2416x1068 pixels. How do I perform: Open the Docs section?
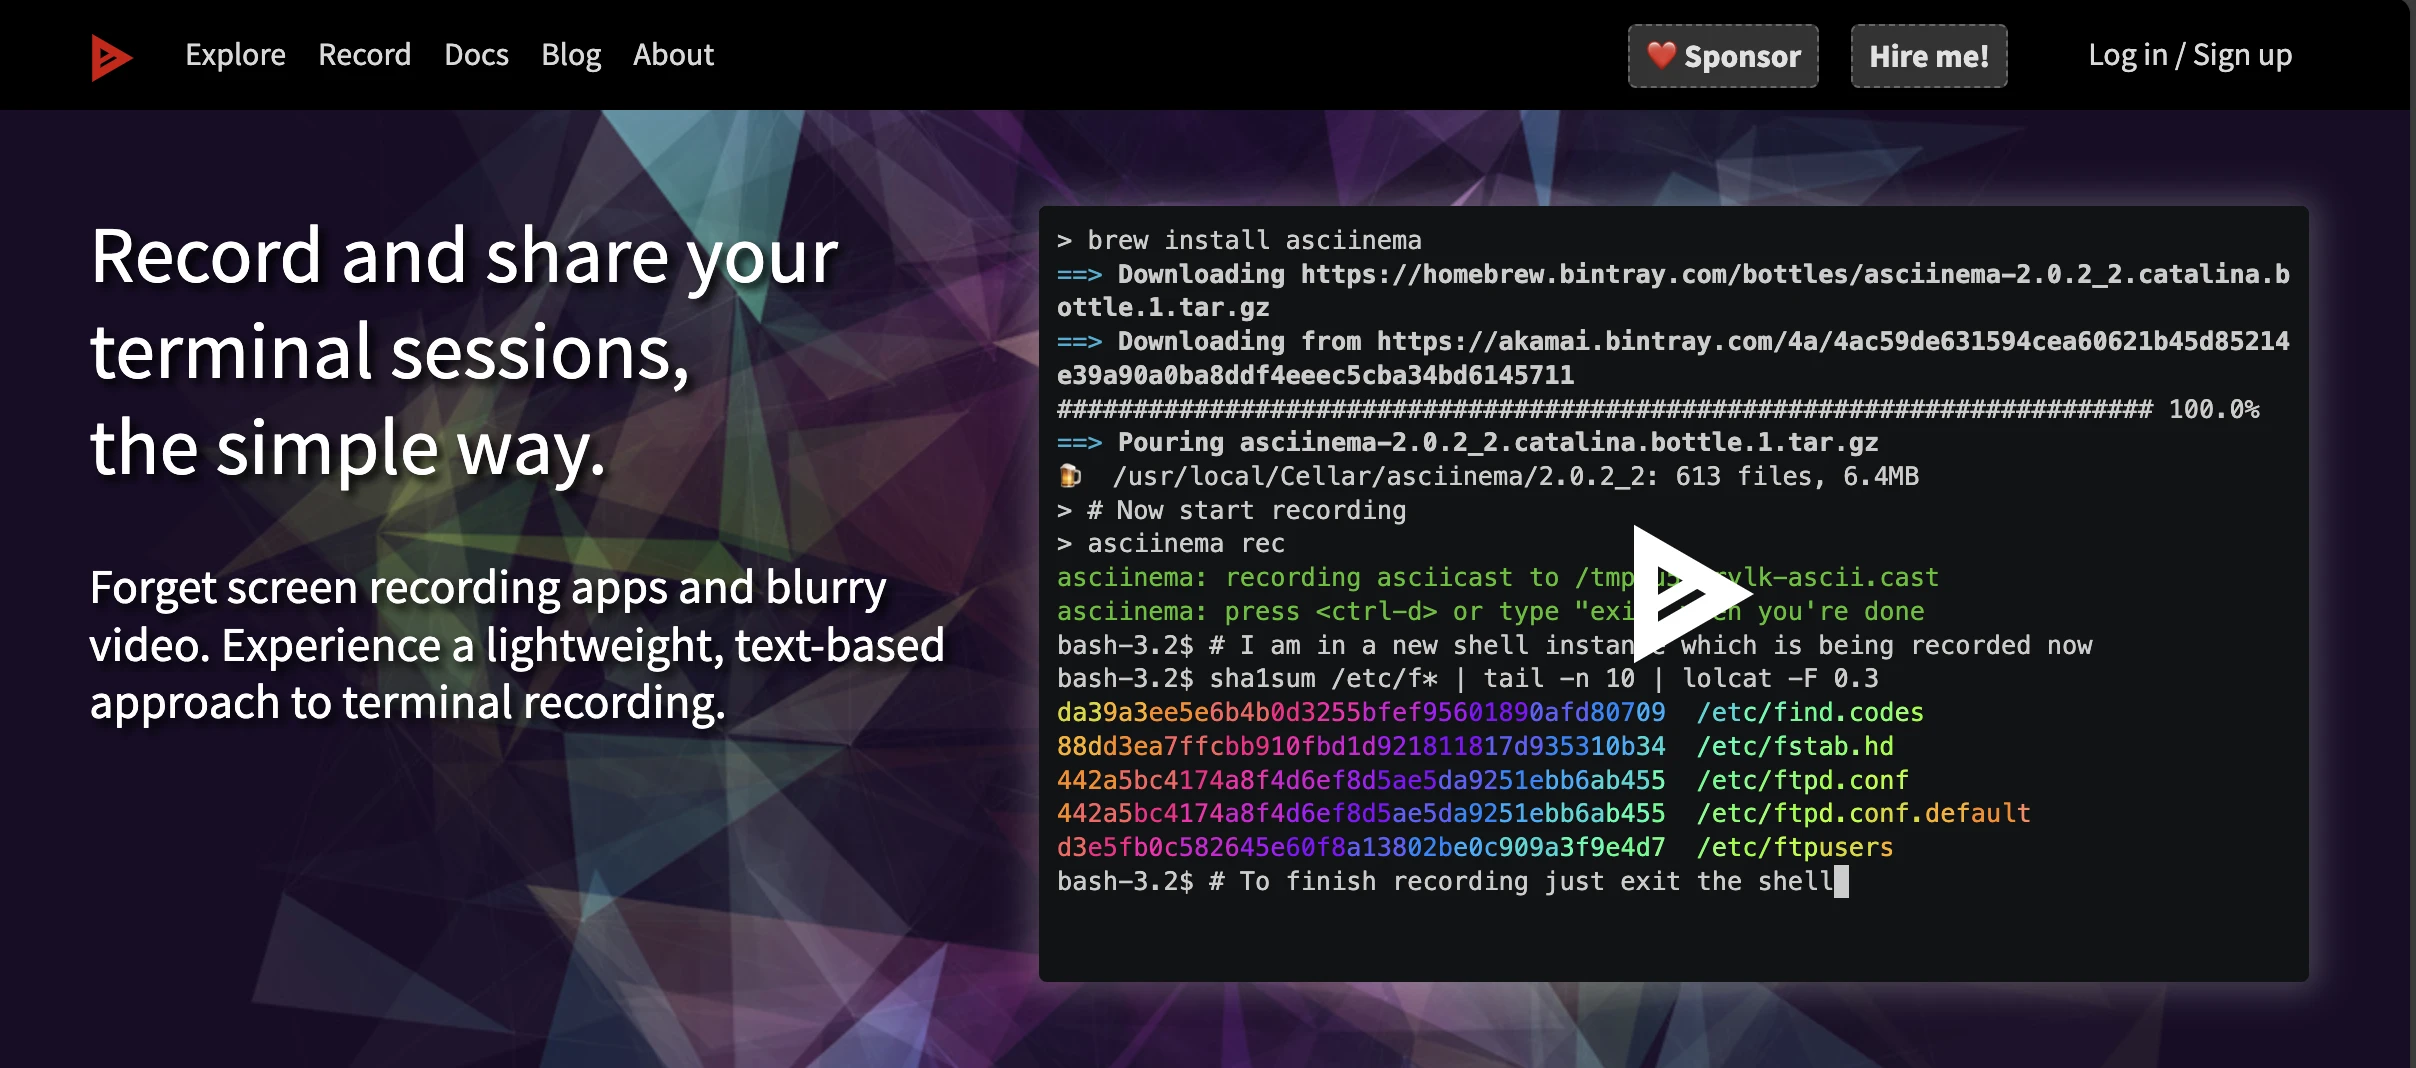click(x=476, y=55)
